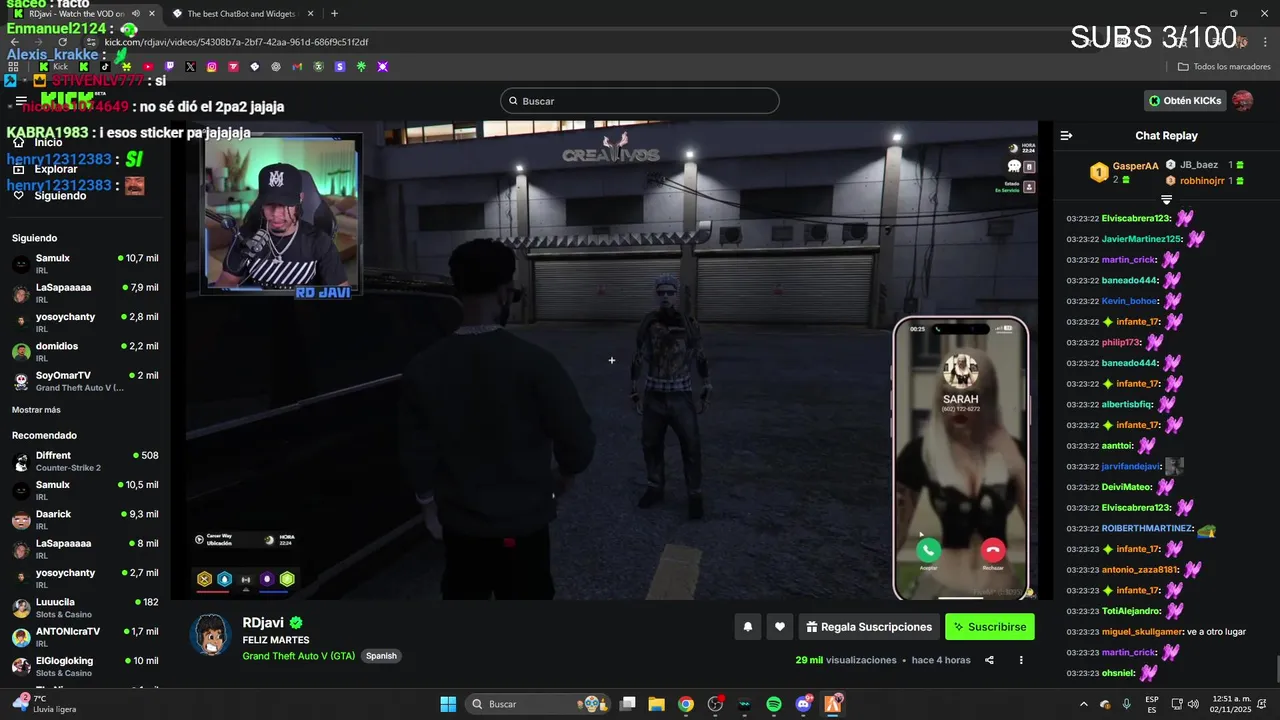The image size is (1280, 720).
Task: Accept SARAH call with green phone button
Action: (928, 549)
